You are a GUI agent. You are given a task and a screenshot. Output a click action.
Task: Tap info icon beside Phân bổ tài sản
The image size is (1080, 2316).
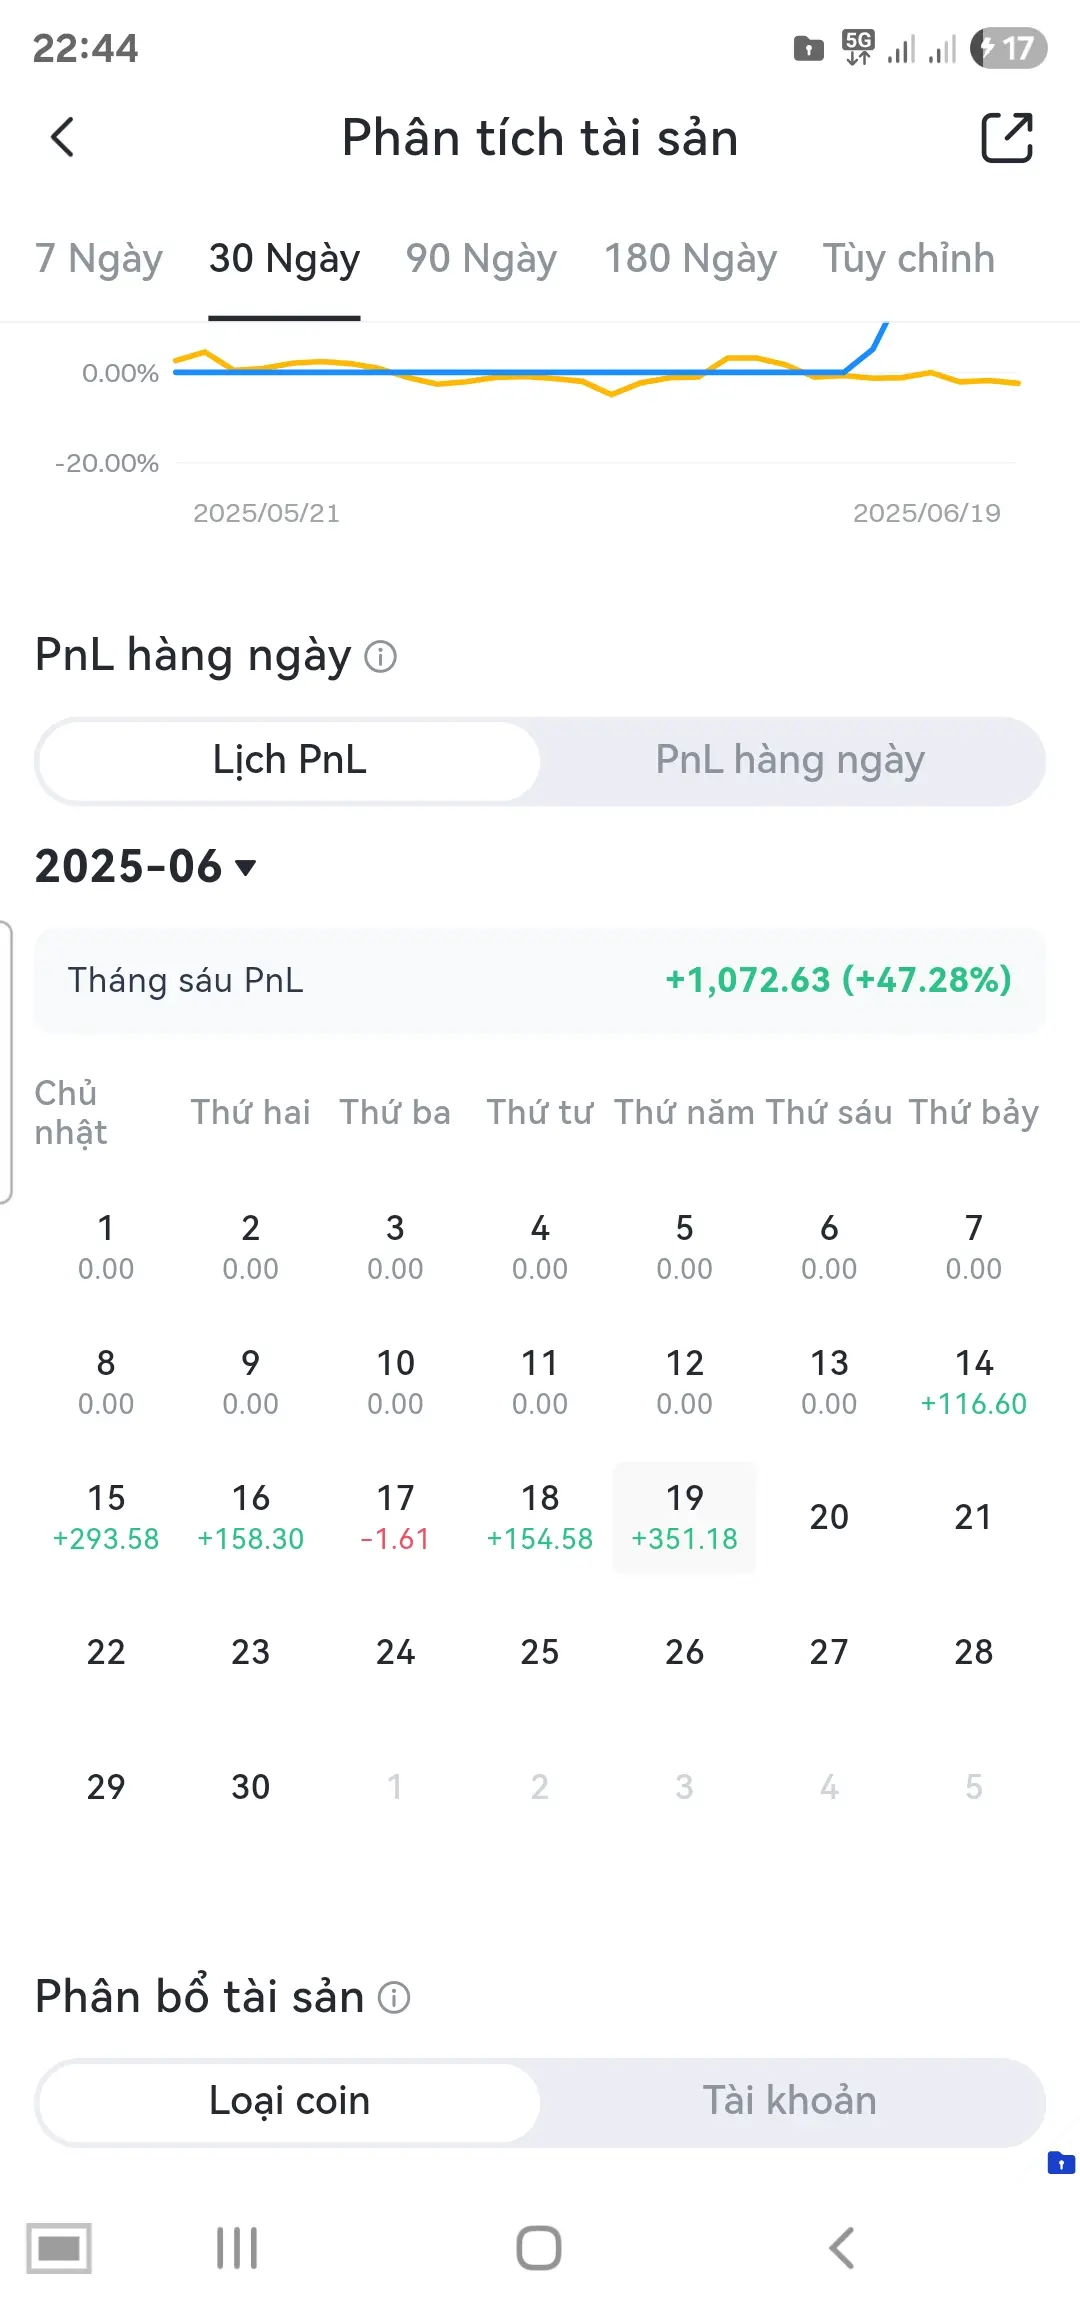coord(394,1997)
